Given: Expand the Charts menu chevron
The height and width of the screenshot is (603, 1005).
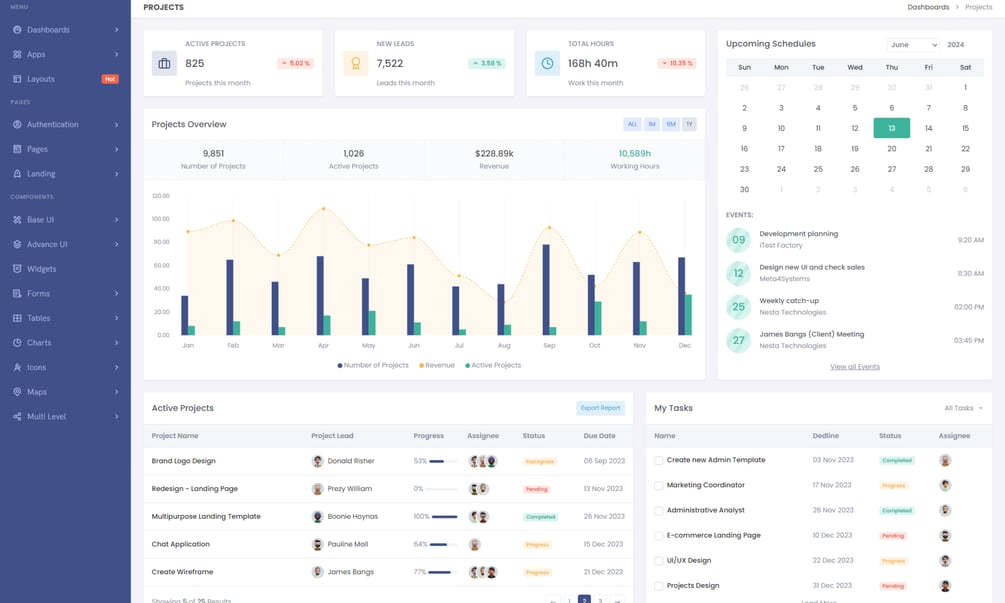Looking at the screenshot, I should (x=117, y=343).
